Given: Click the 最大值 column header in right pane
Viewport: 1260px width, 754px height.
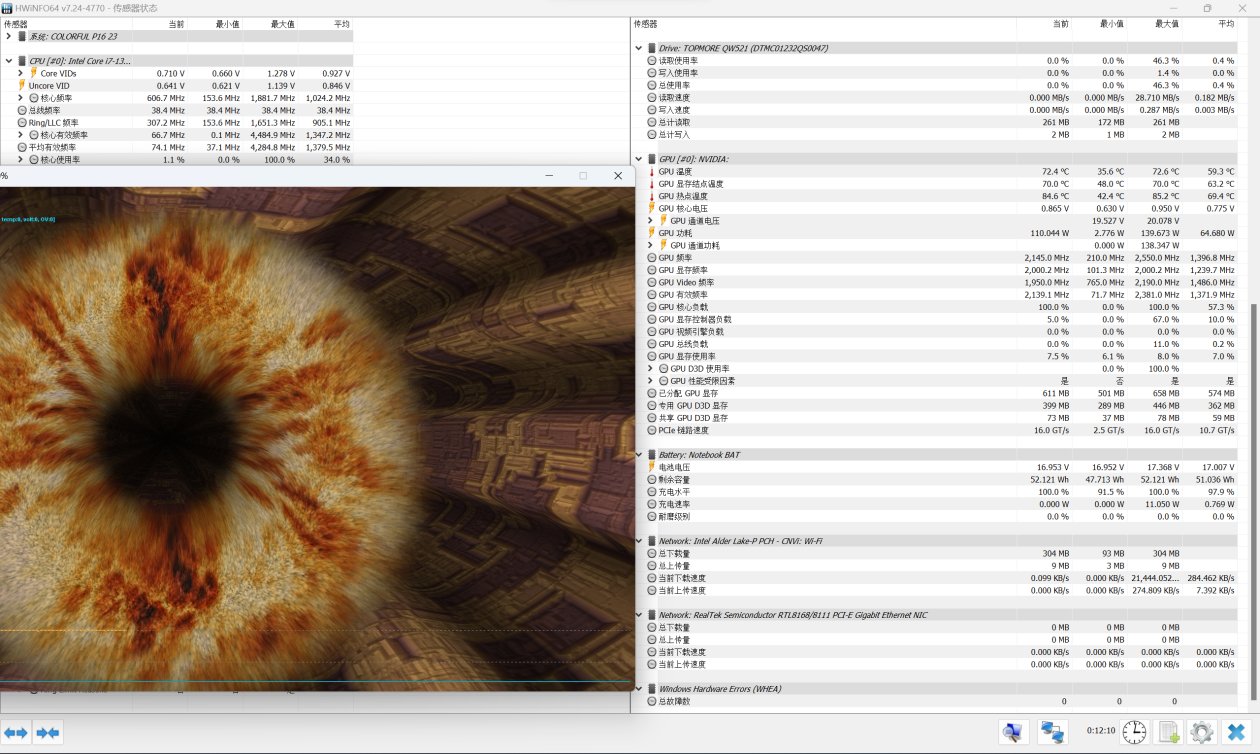Looking at the screenshot, I should (1155, 23).
